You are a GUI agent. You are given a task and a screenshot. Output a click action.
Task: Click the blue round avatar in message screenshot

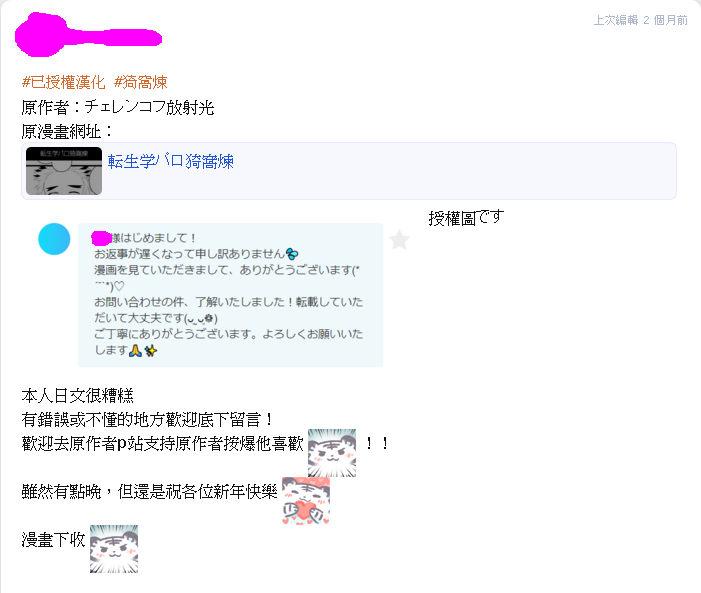(x=54, y=239)
